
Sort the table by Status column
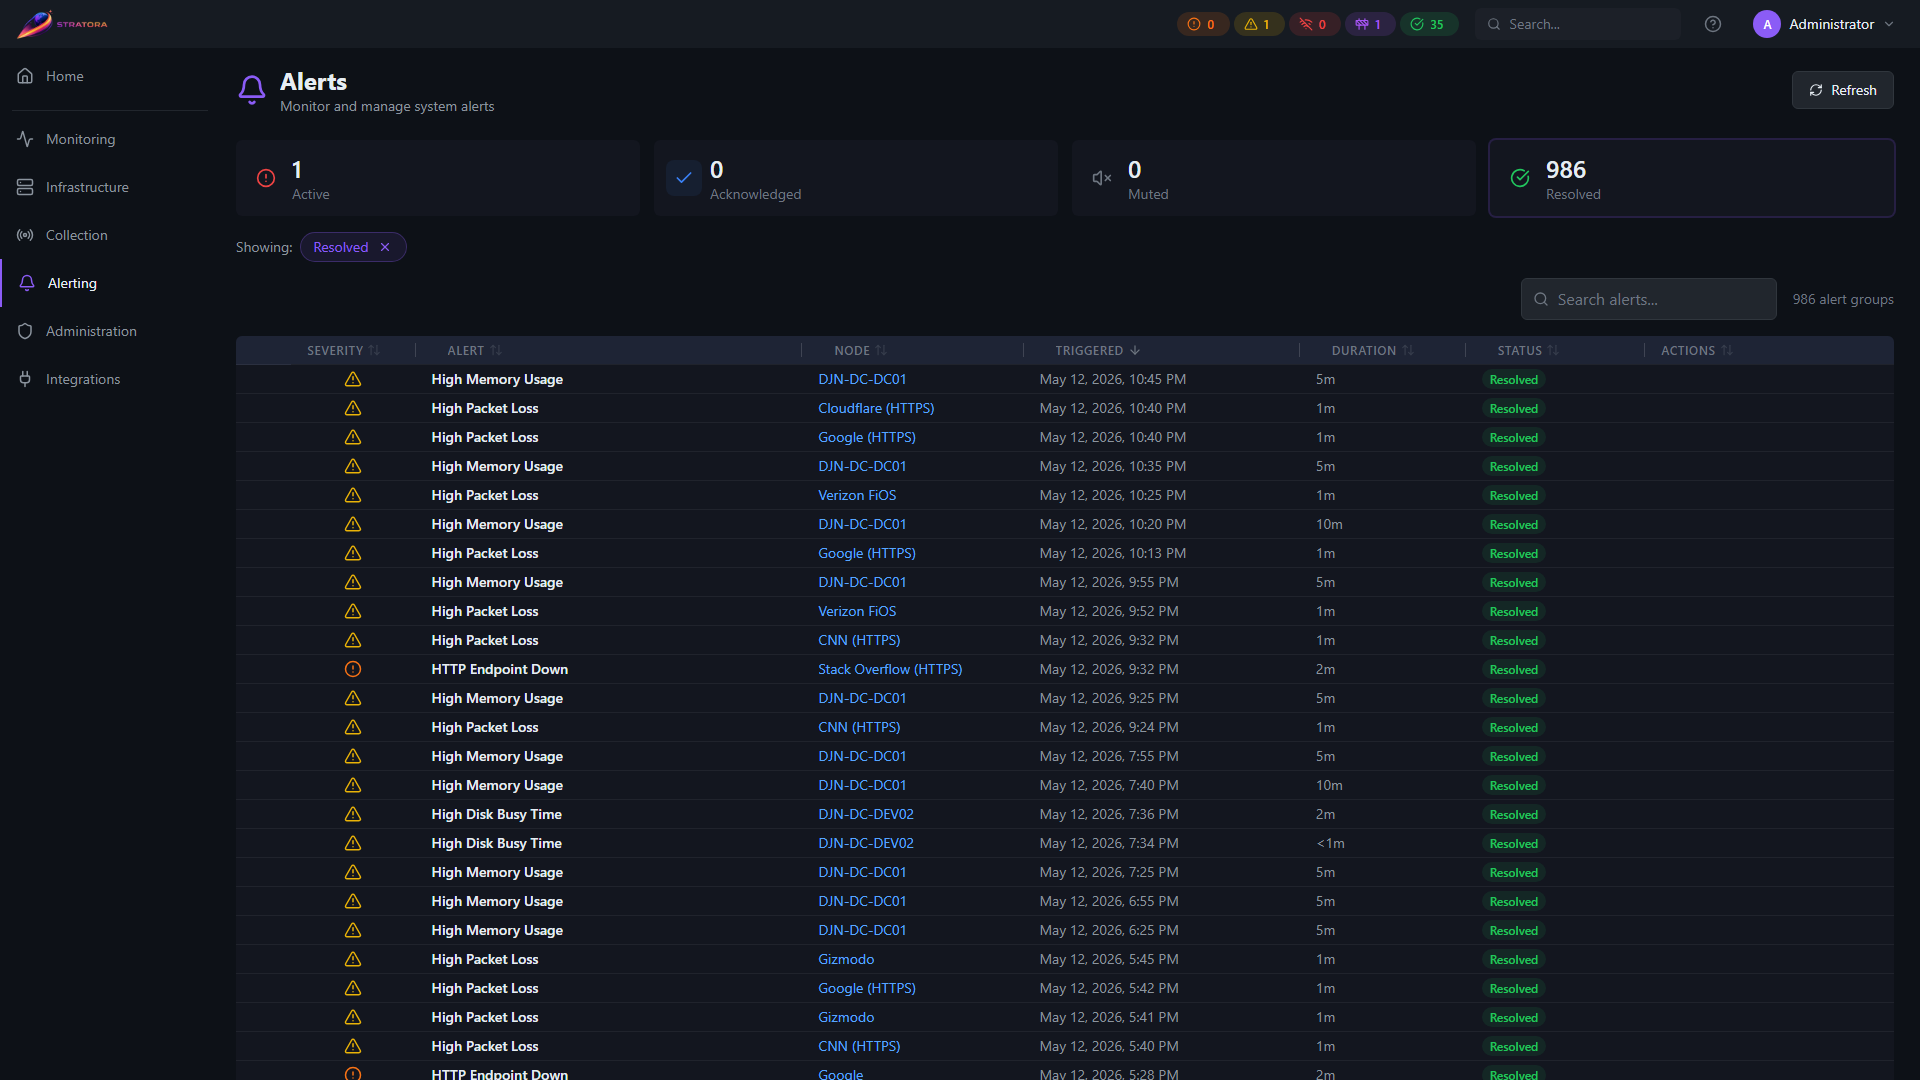click(1528, 350)
